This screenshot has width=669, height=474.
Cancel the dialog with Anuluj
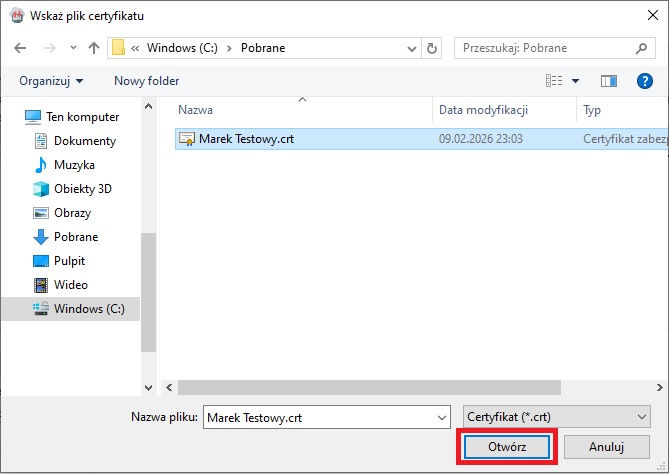click(606, 445)
